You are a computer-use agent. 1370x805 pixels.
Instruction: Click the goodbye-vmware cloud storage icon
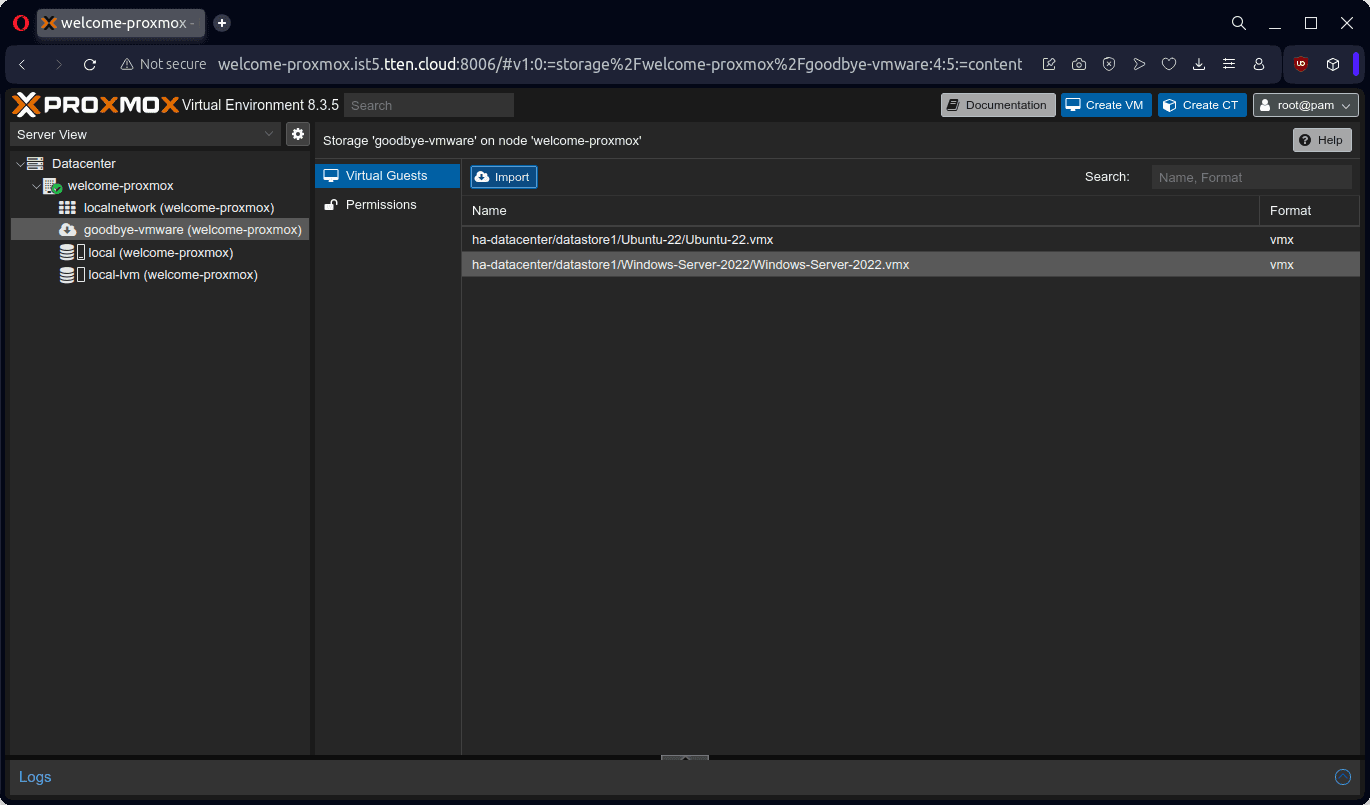pyautogui.click(x=68, y=230)
